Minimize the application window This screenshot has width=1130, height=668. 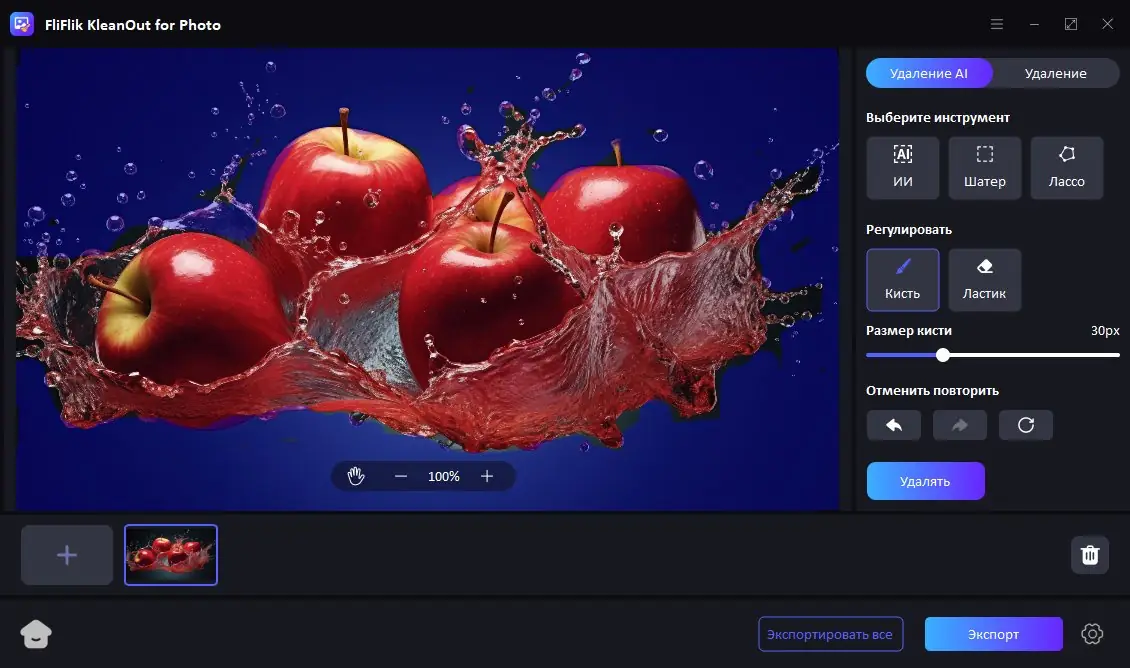(x=1034, y=25)
